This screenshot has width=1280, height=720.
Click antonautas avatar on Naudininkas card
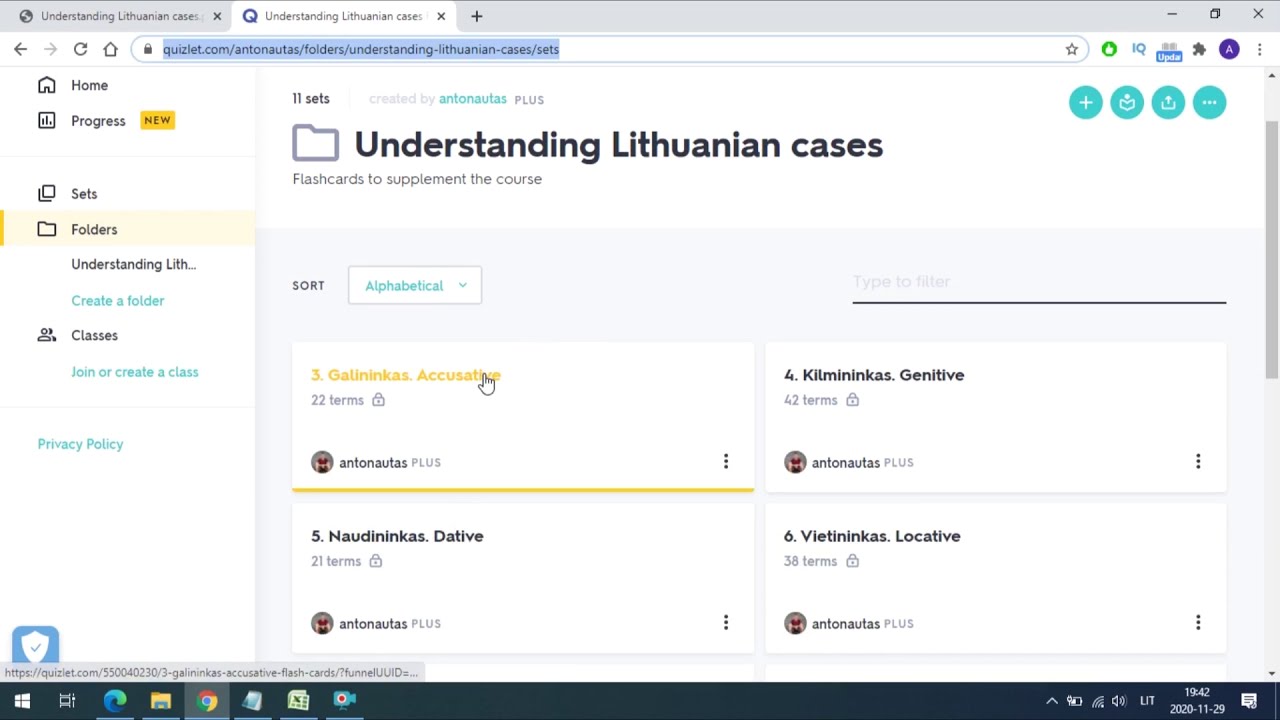322,623
